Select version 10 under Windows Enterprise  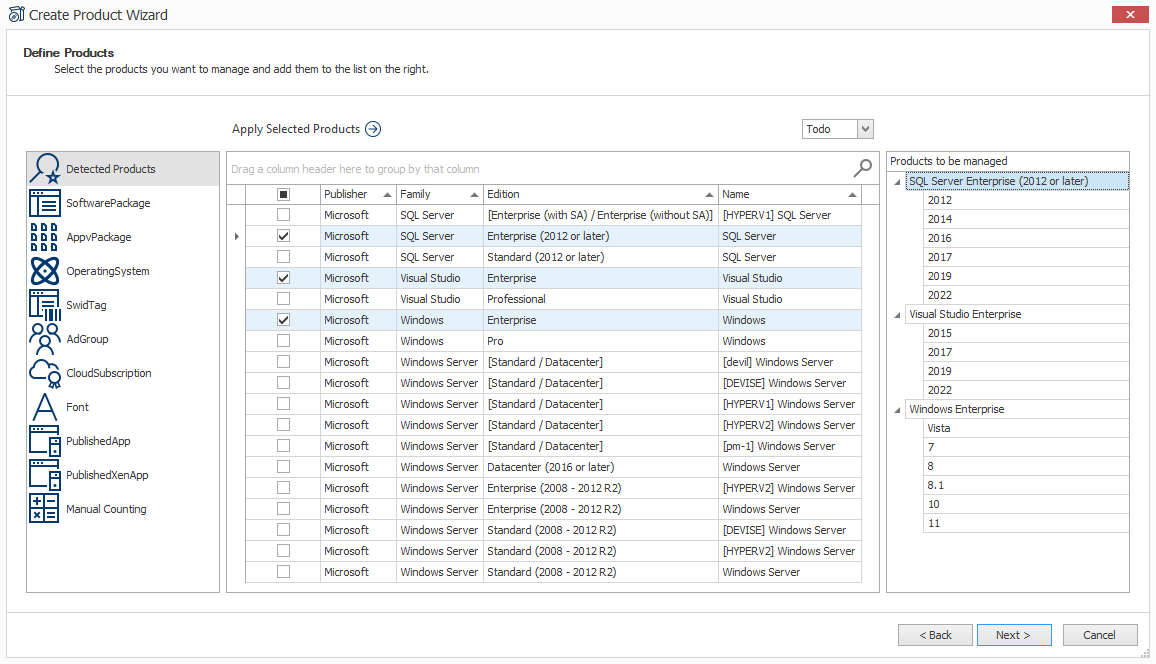point(1026,504)
